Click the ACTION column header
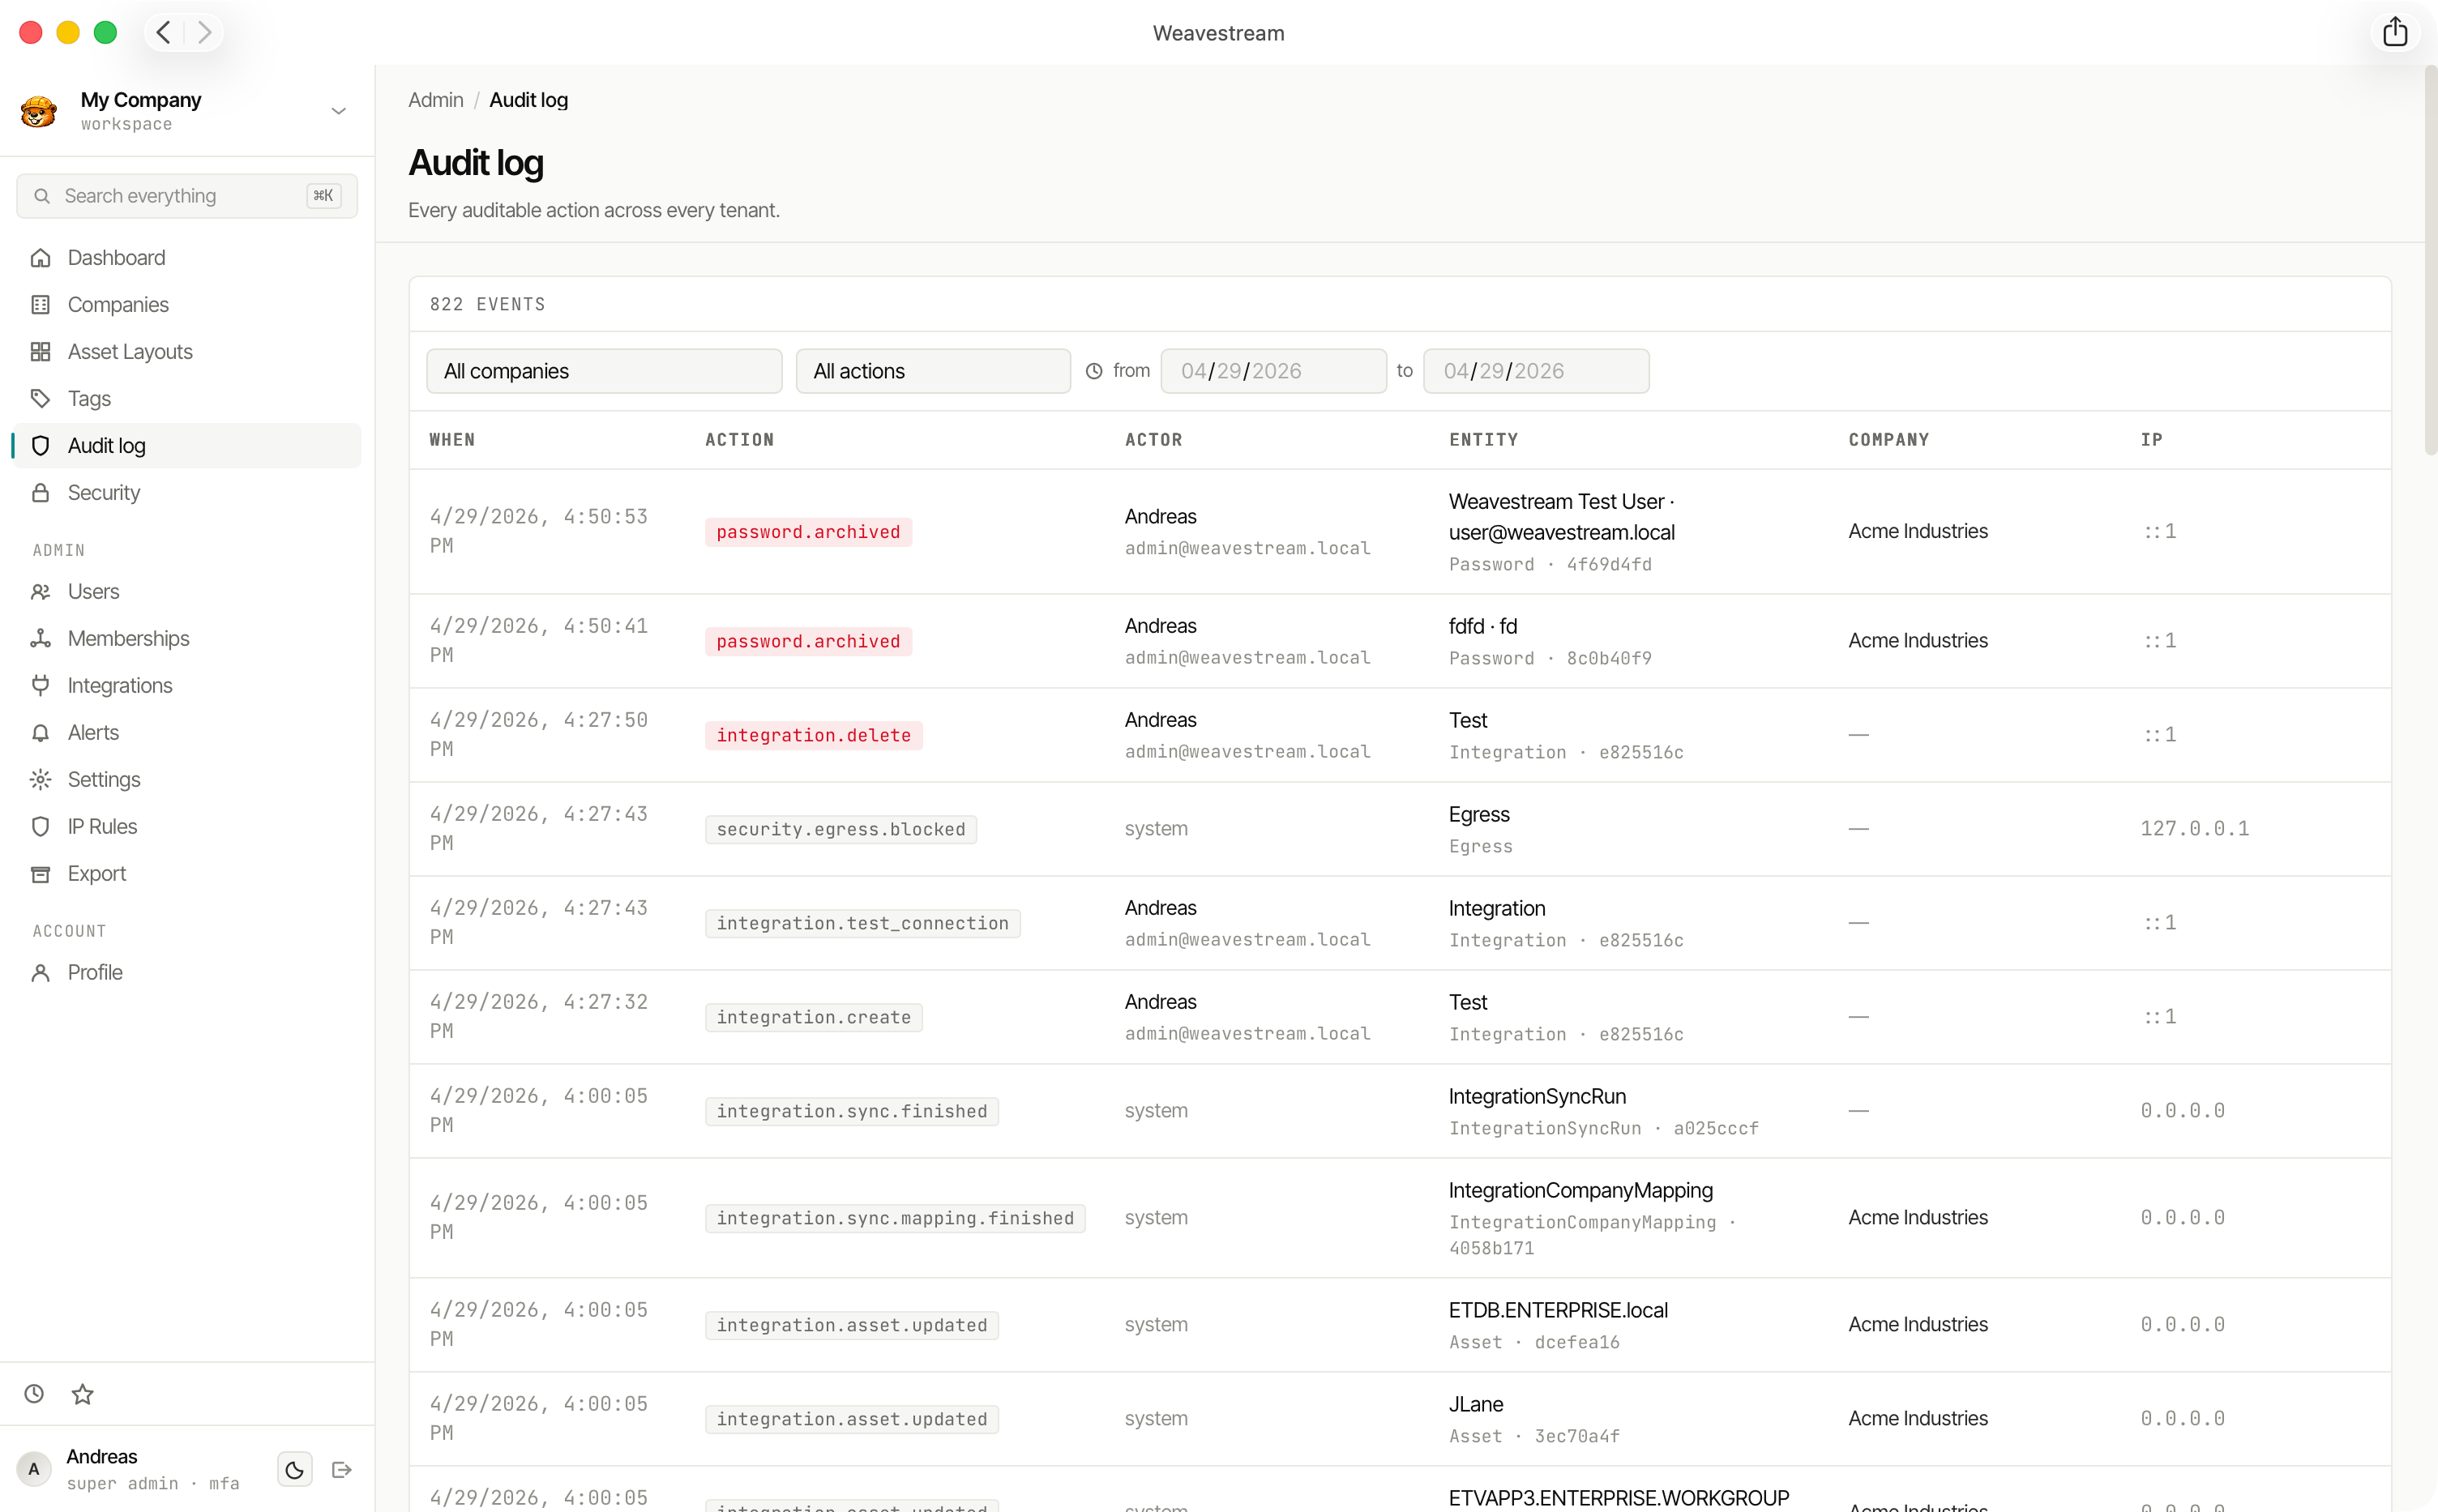The width and height of the screenshot is (2438, 1512). coord(739,440)
